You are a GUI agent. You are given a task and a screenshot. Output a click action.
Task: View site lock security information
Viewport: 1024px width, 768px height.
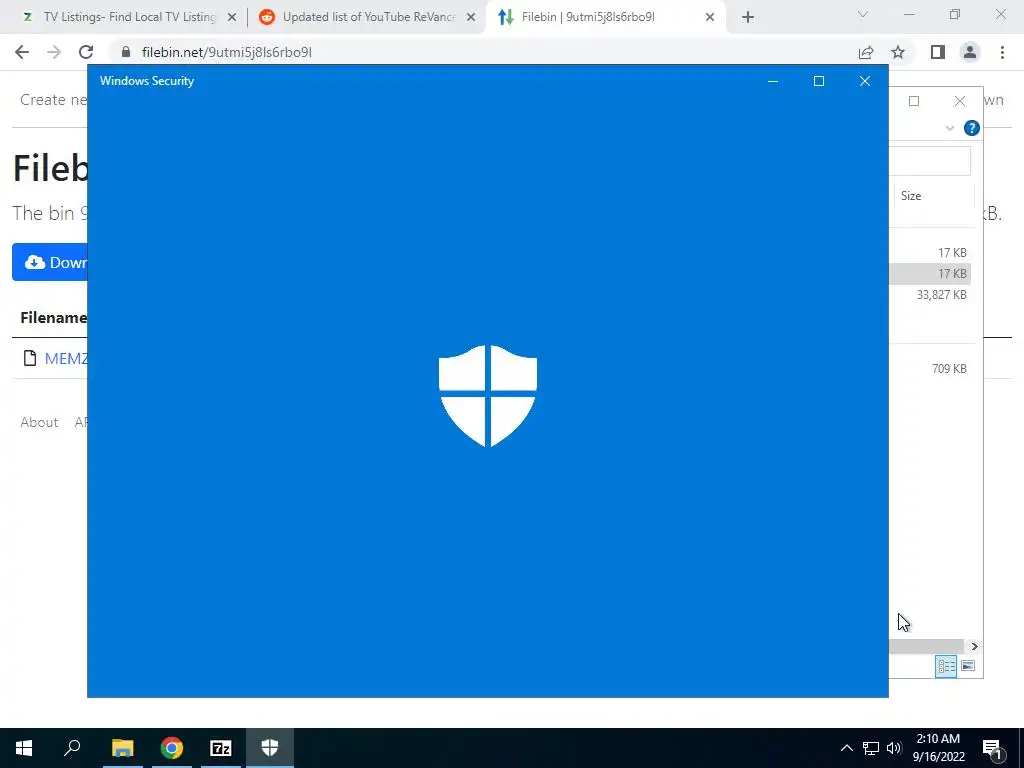tap(126, 52)
